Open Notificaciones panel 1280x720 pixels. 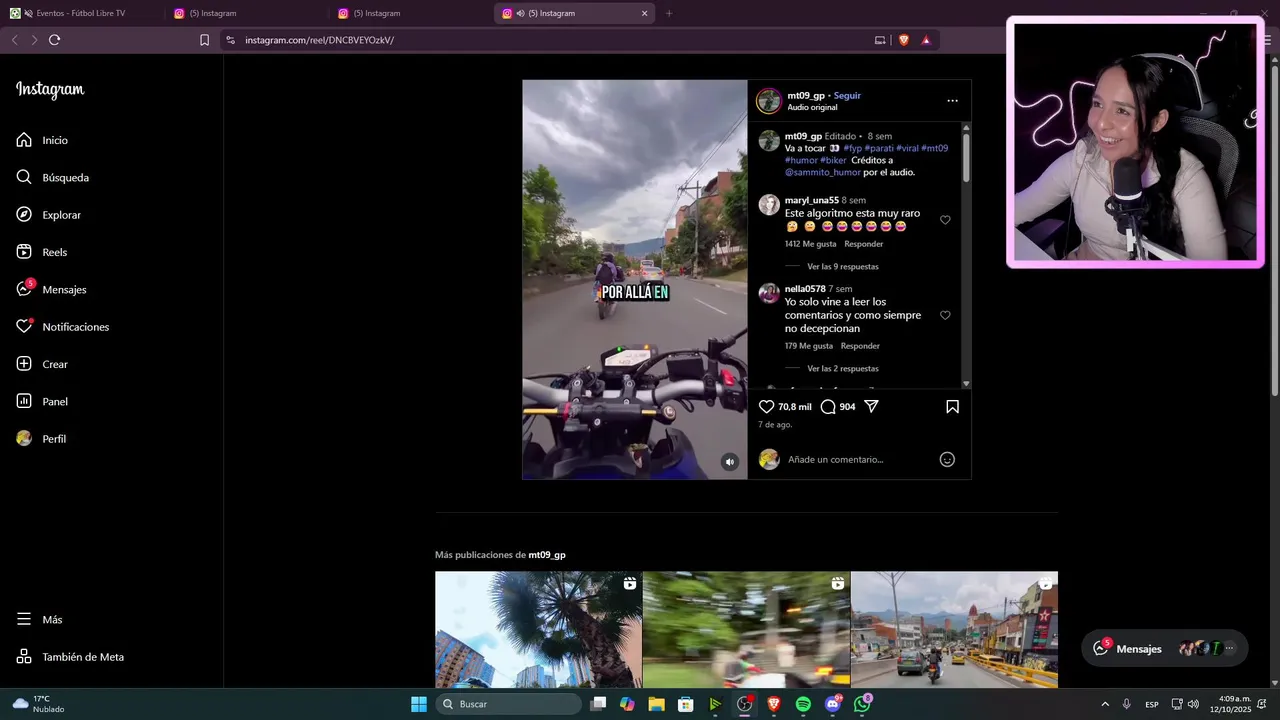click(62, 327)
